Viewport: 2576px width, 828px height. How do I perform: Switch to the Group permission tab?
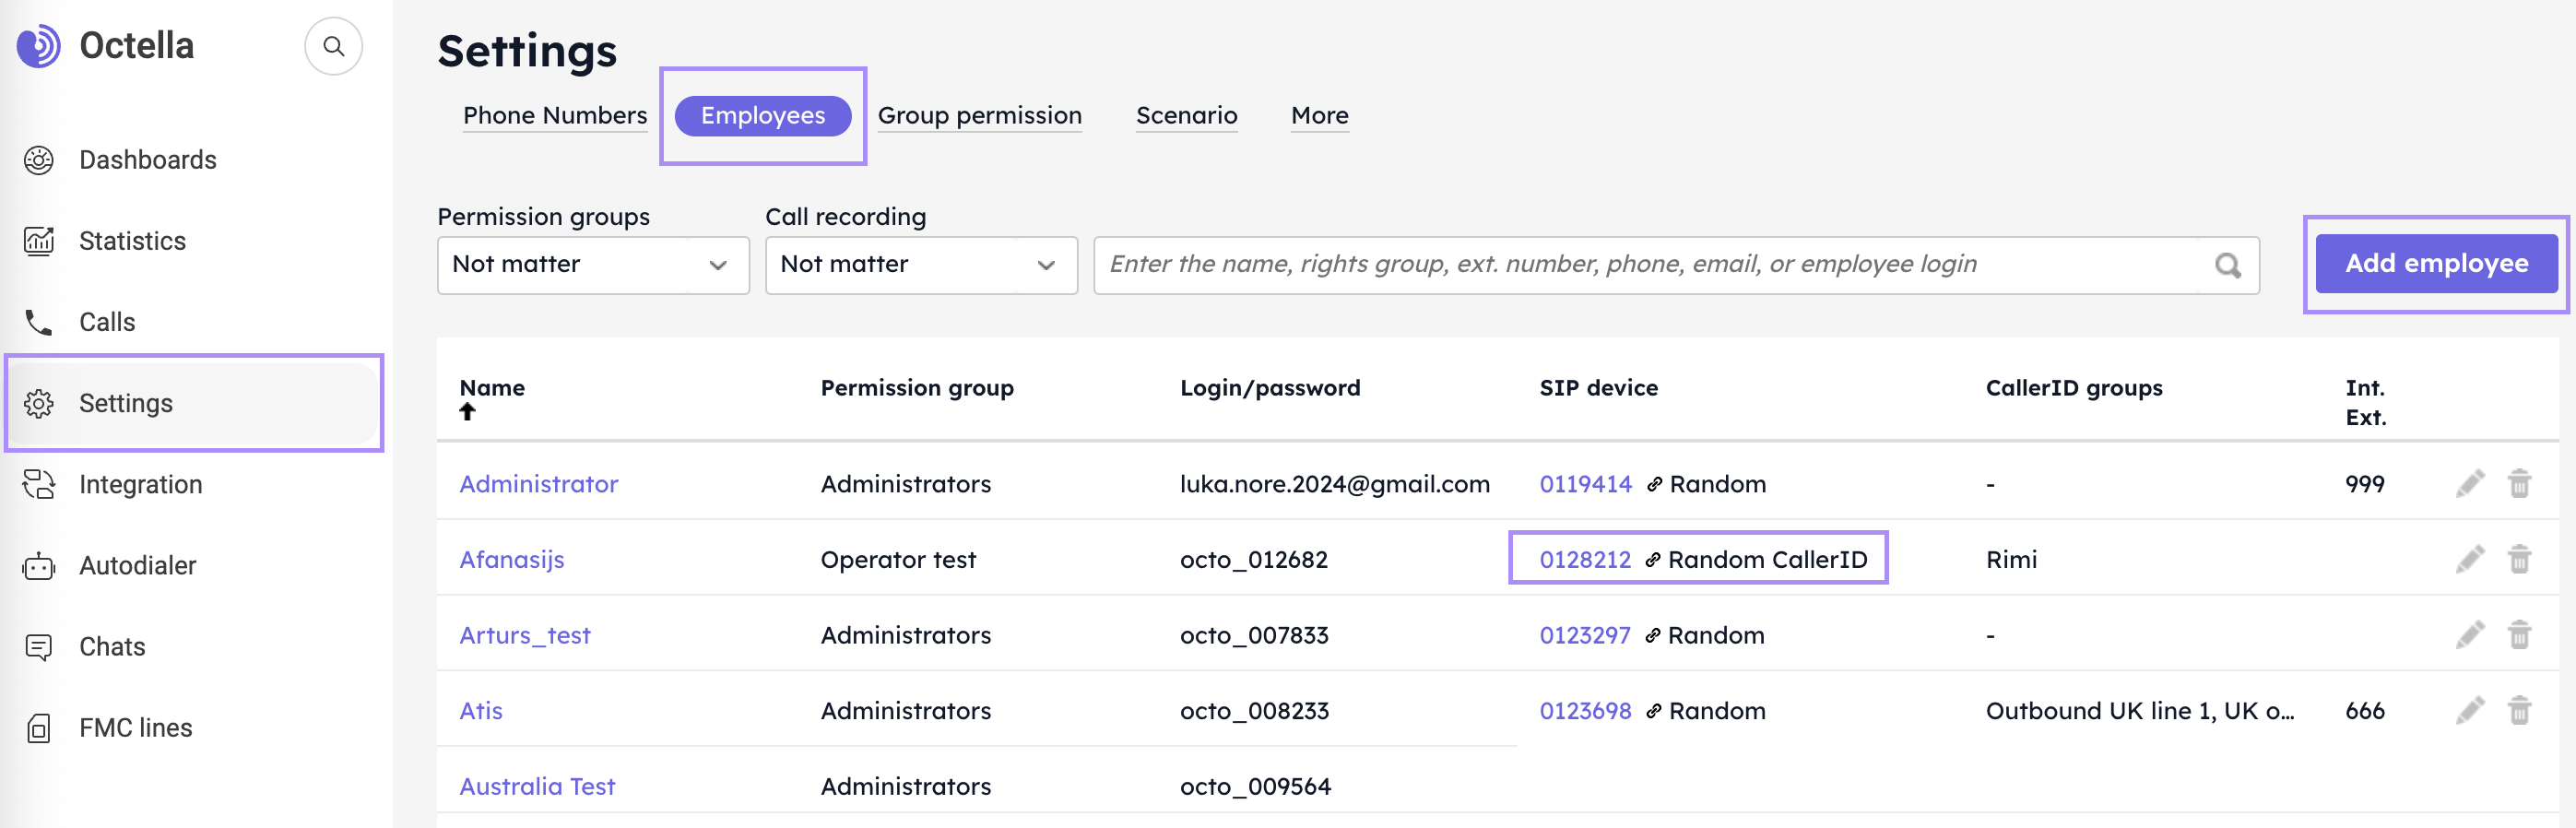(979, 116)
